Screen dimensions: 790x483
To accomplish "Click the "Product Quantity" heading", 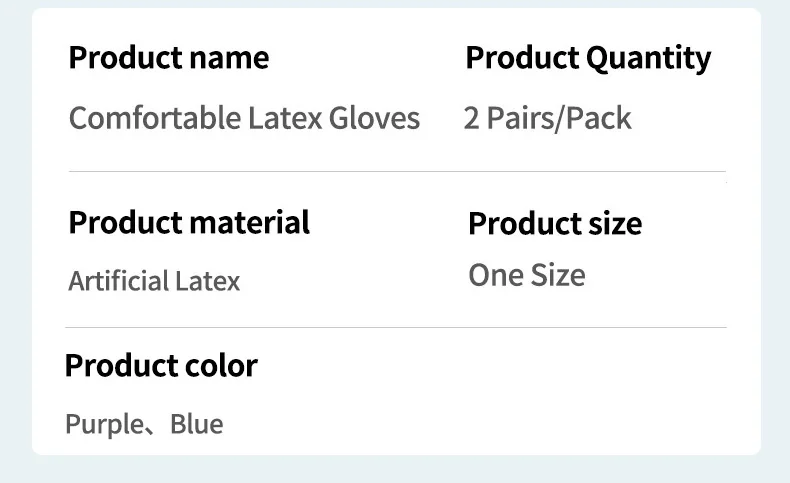I will point(588,59).
